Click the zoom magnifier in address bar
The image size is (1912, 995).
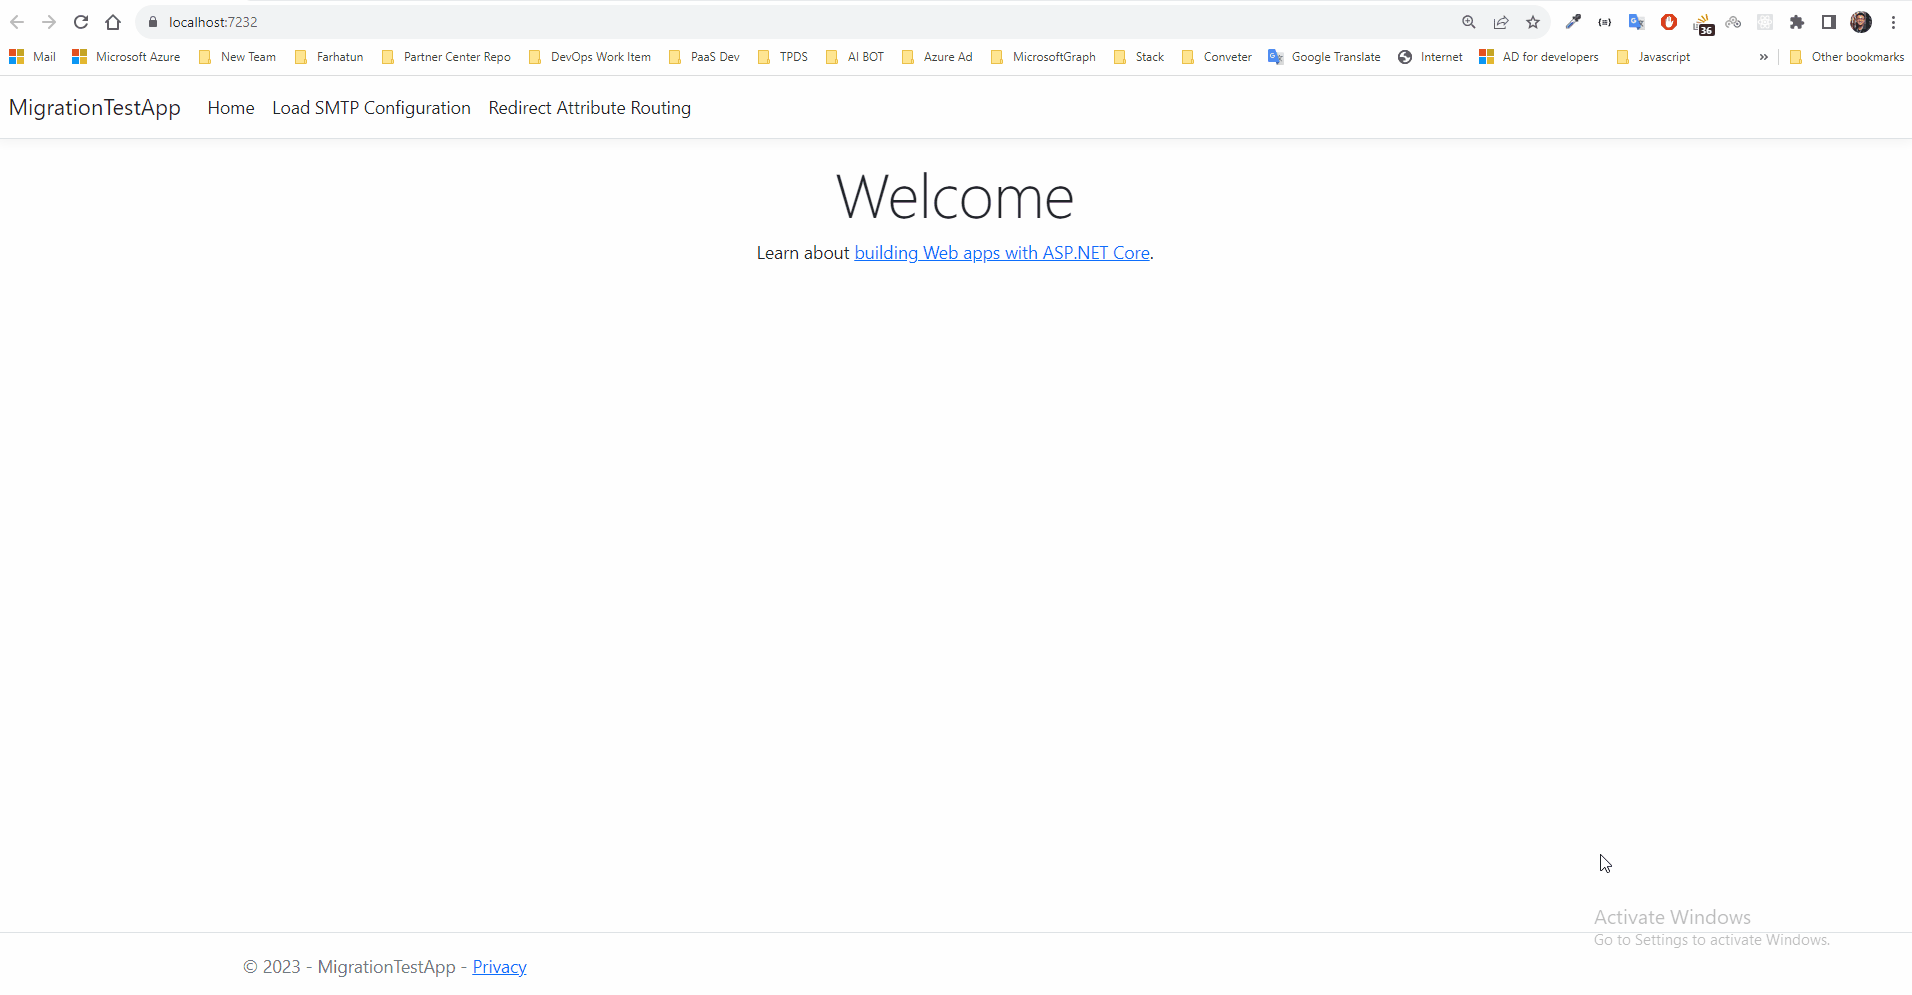[x=1469, y=22]
